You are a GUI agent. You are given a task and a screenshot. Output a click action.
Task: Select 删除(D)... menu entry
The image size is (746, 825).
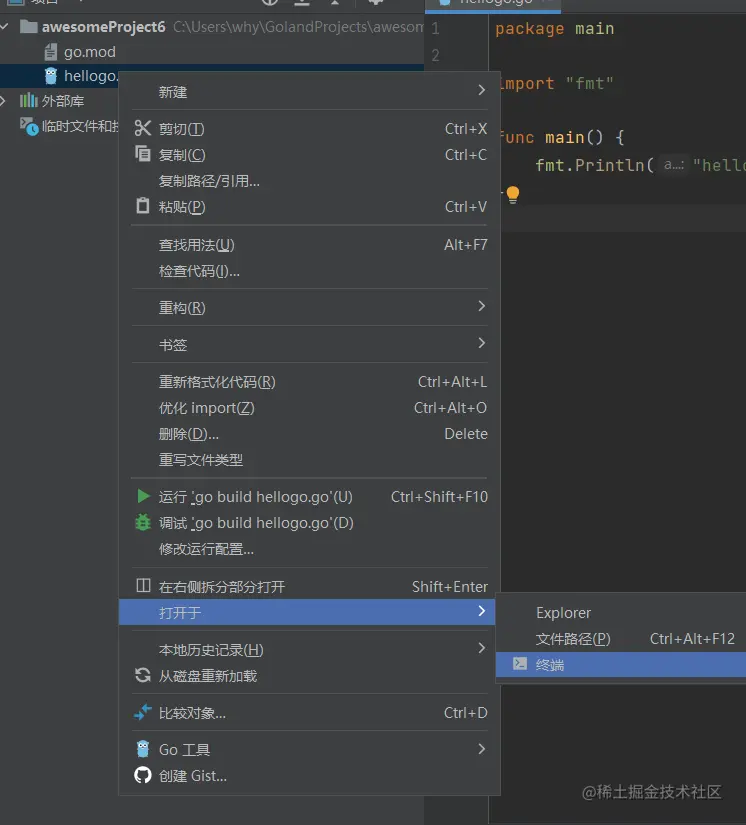[309, 434]
